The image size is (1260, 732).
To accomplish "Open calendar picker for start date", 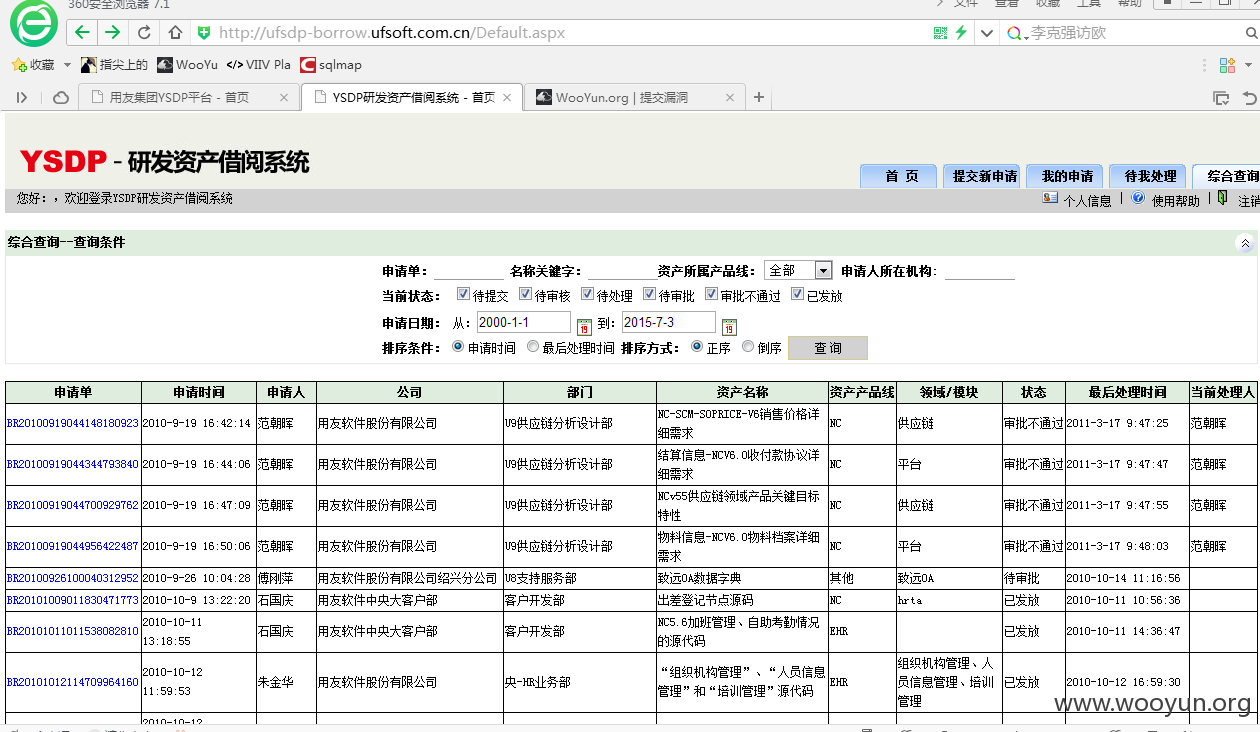I will 584,326.
